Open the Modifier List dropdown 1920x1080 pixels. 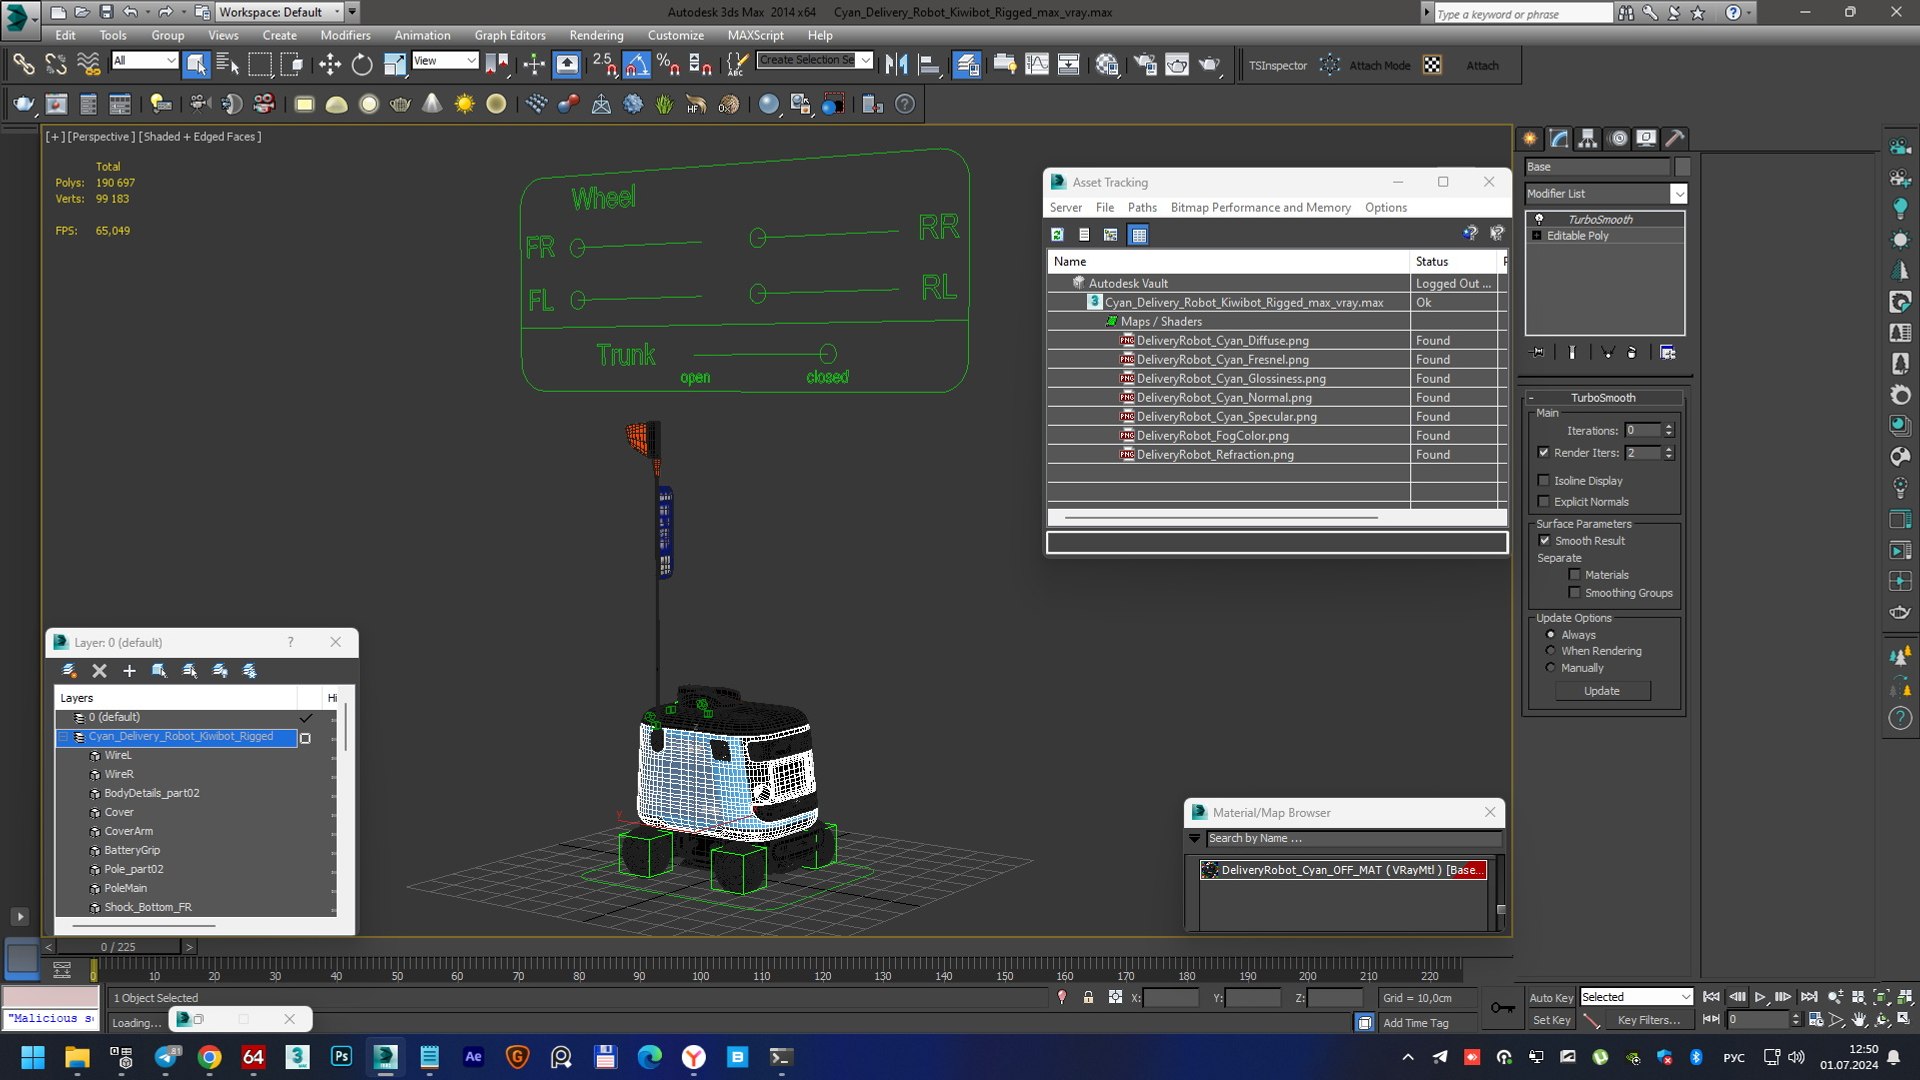1679,194
